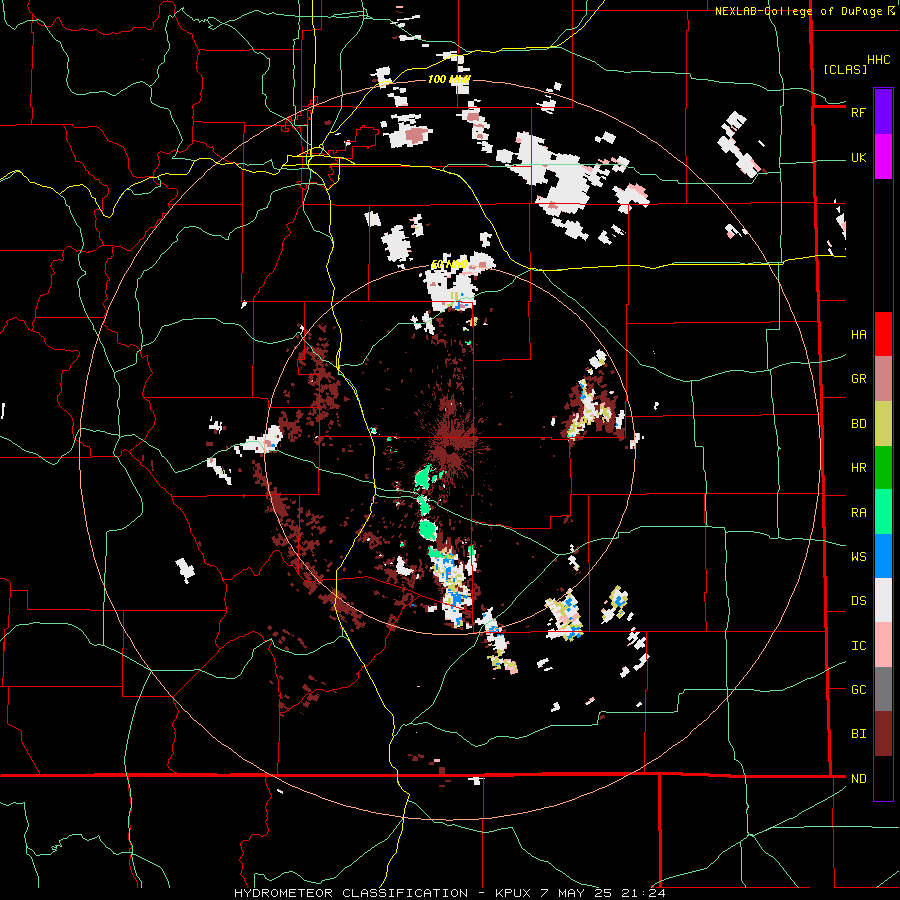Screen dimensions: 900x900
Task: Click the white DS legend swatch
Action: [x=883, y=600]
